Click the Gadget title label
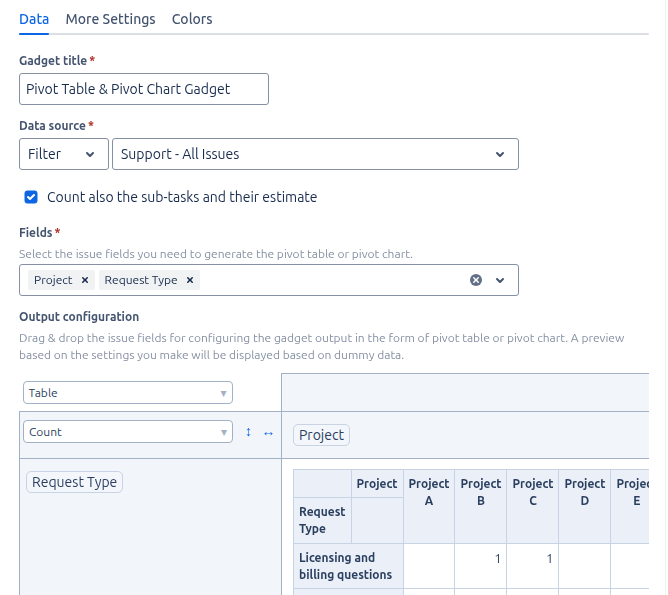The image size is (668, 595). click(x=53, y=61)
